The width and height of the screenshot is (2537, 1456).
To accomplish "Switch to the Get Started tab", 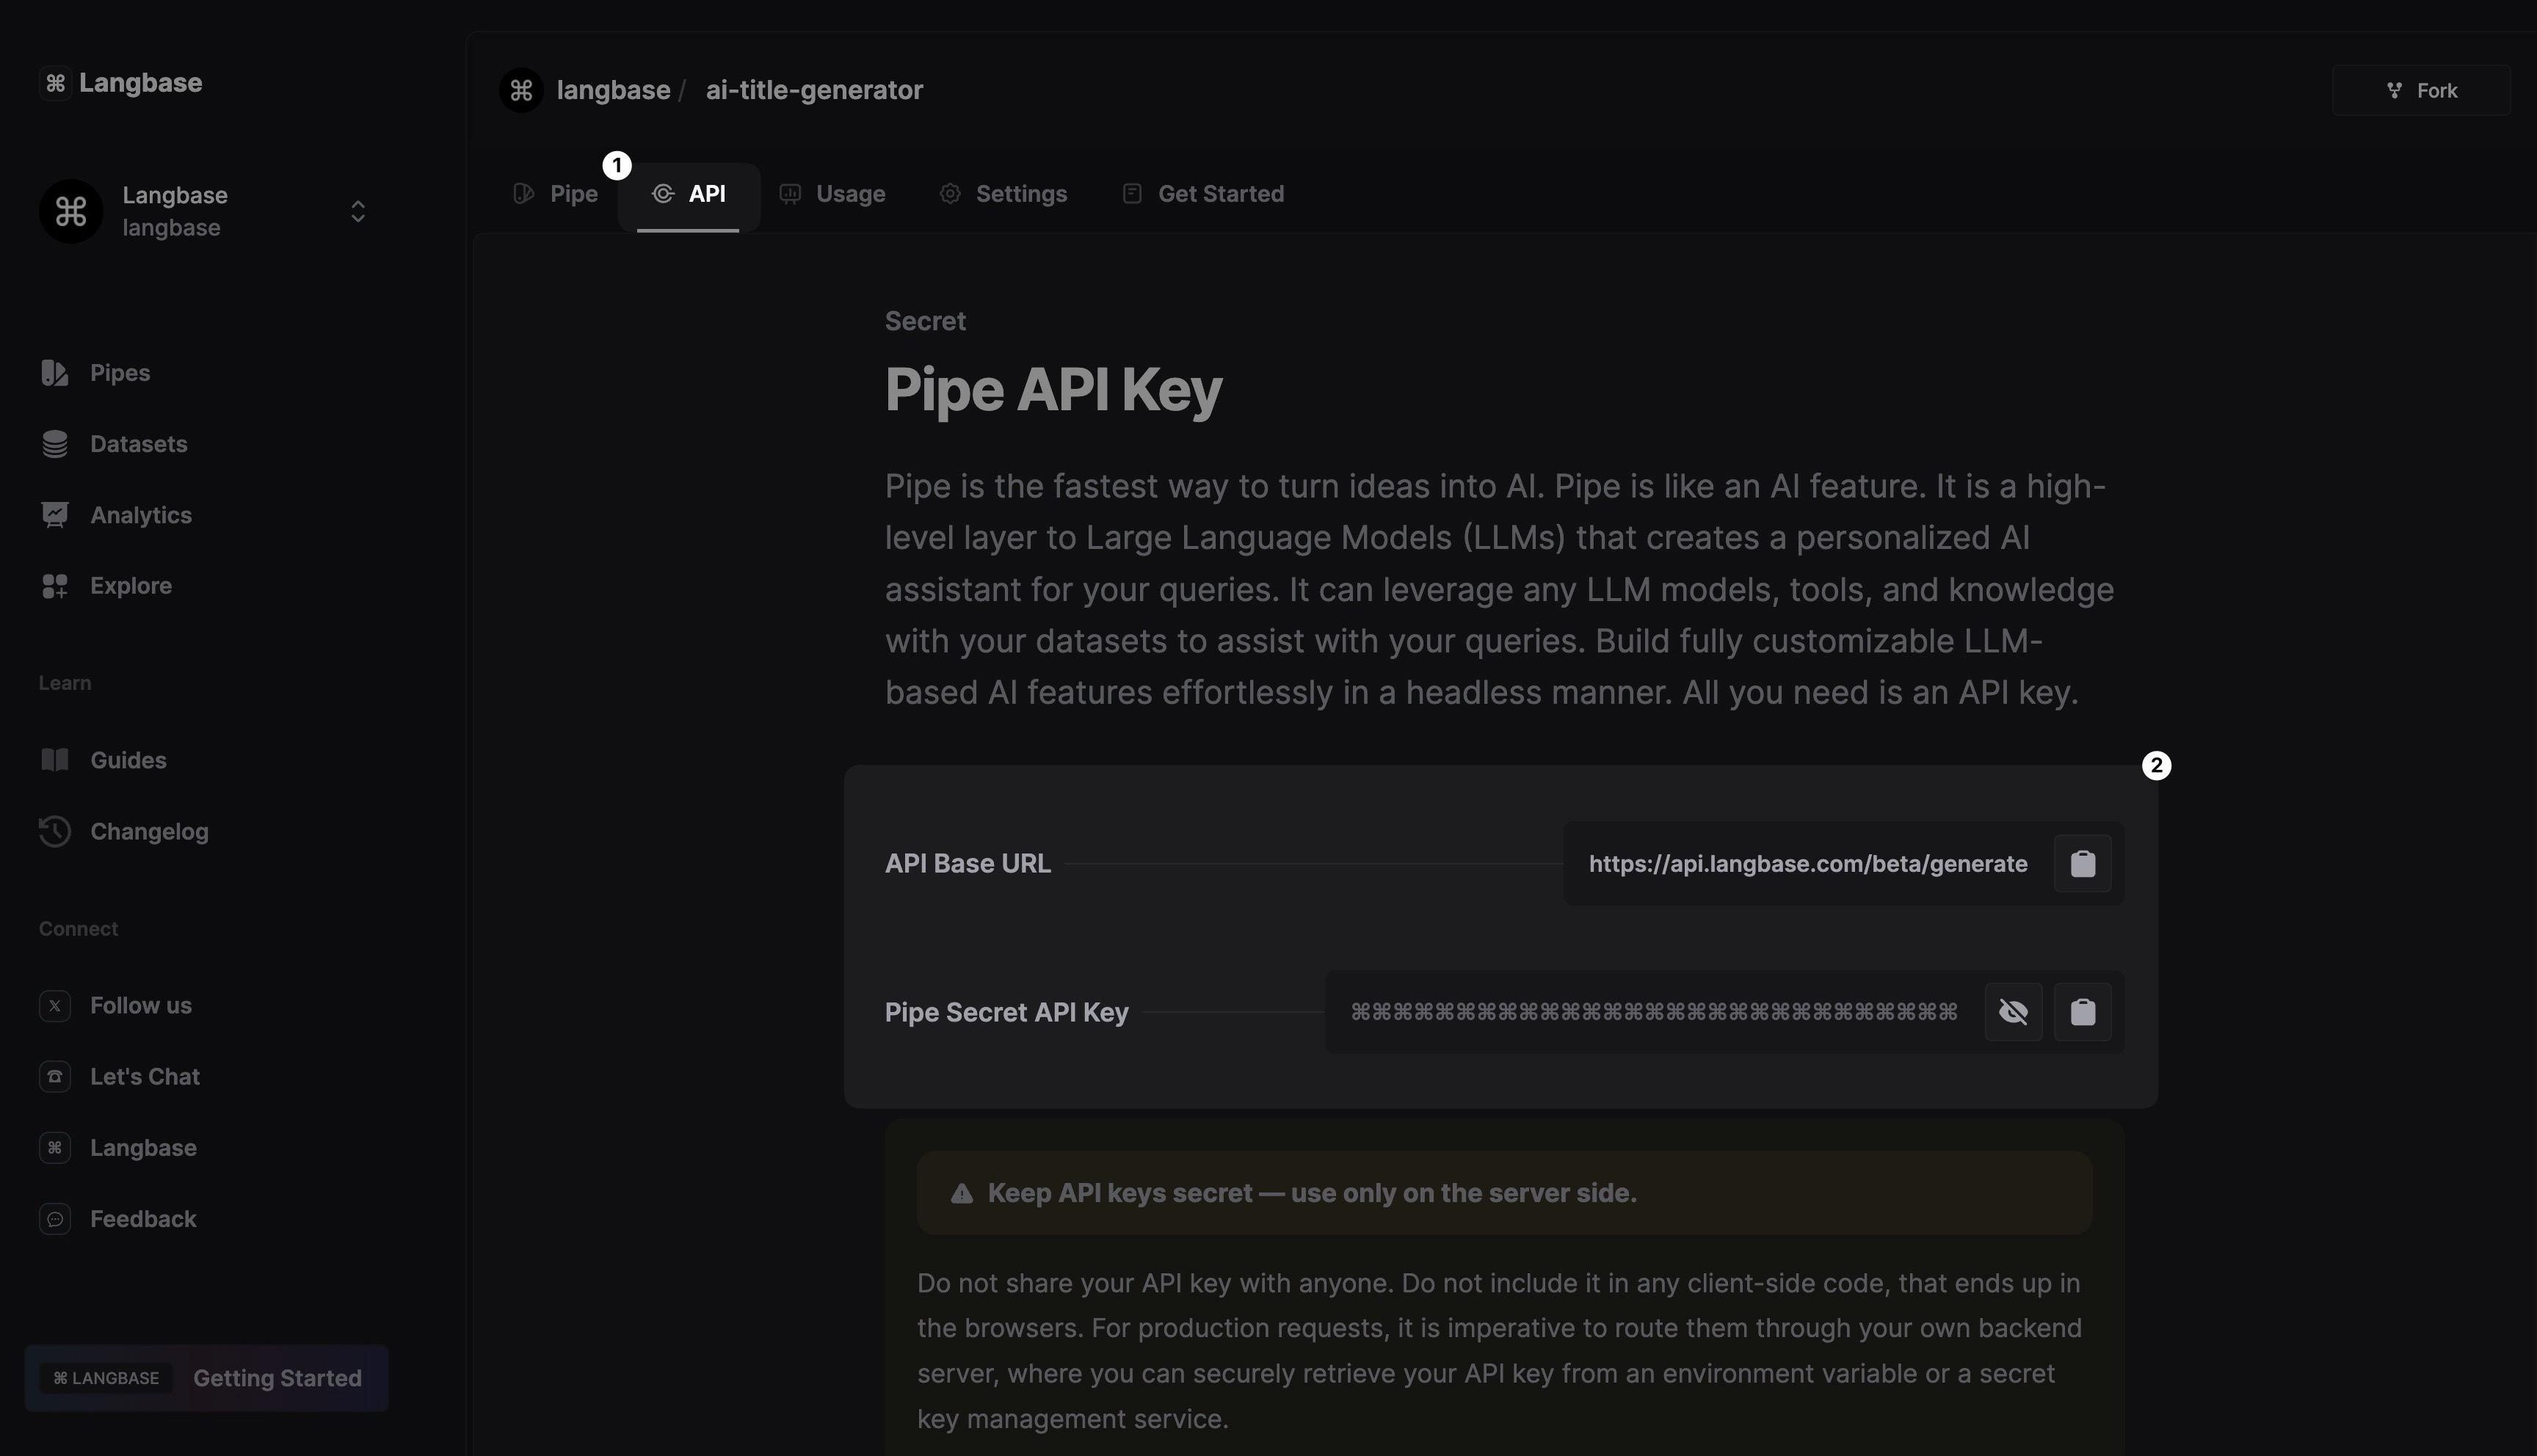I will pyautogui.click(x=1203, y=194).
